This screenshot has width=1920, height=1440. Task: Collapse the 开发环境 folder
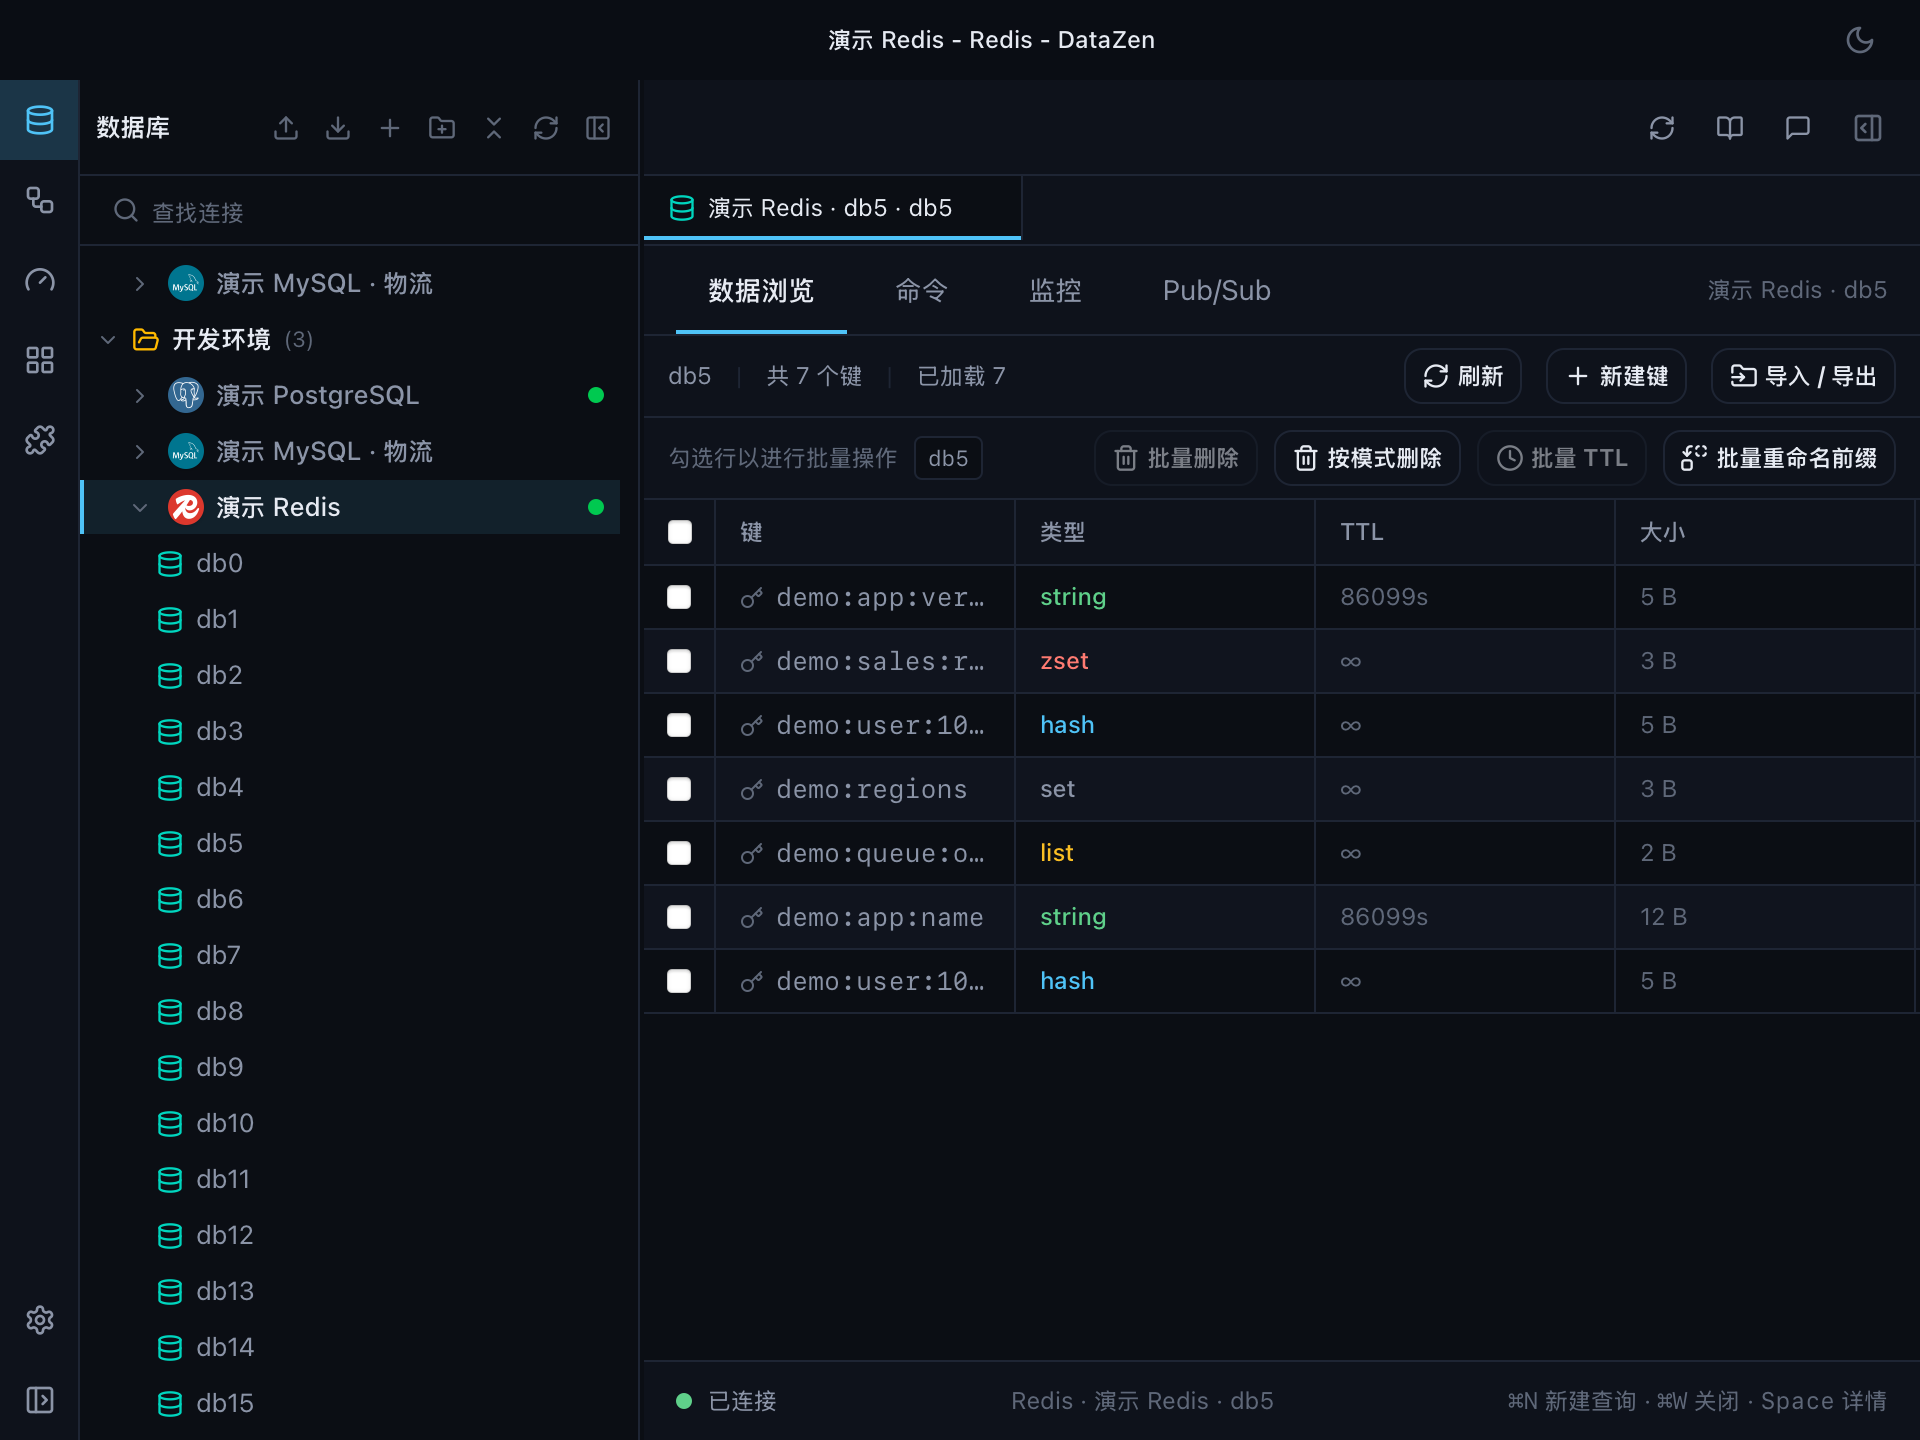[x=108, y=340]
